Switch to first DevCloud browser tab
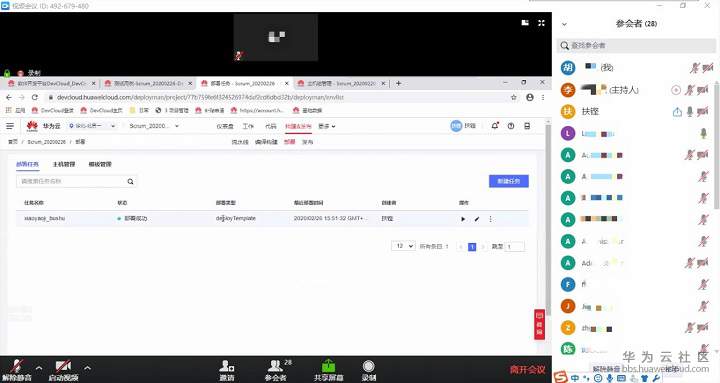The height and width of the screenshot is (383, 720). [51, 83]
